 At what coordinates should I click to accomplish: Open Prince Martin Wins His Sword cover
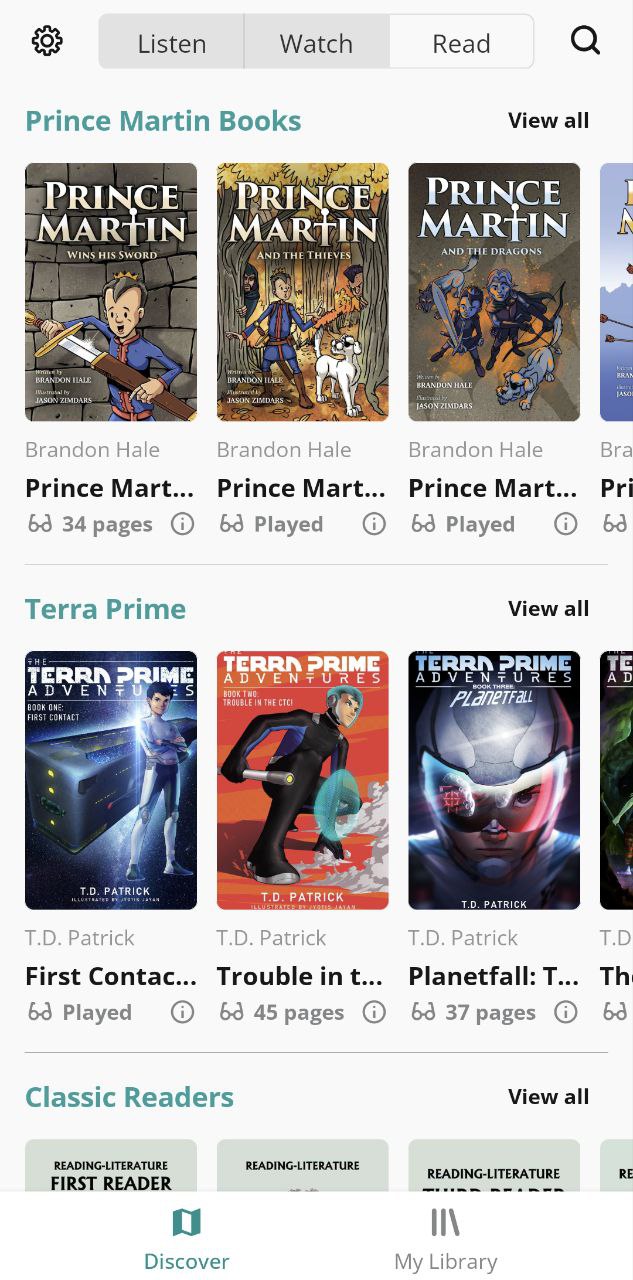[x=111, y=292]
